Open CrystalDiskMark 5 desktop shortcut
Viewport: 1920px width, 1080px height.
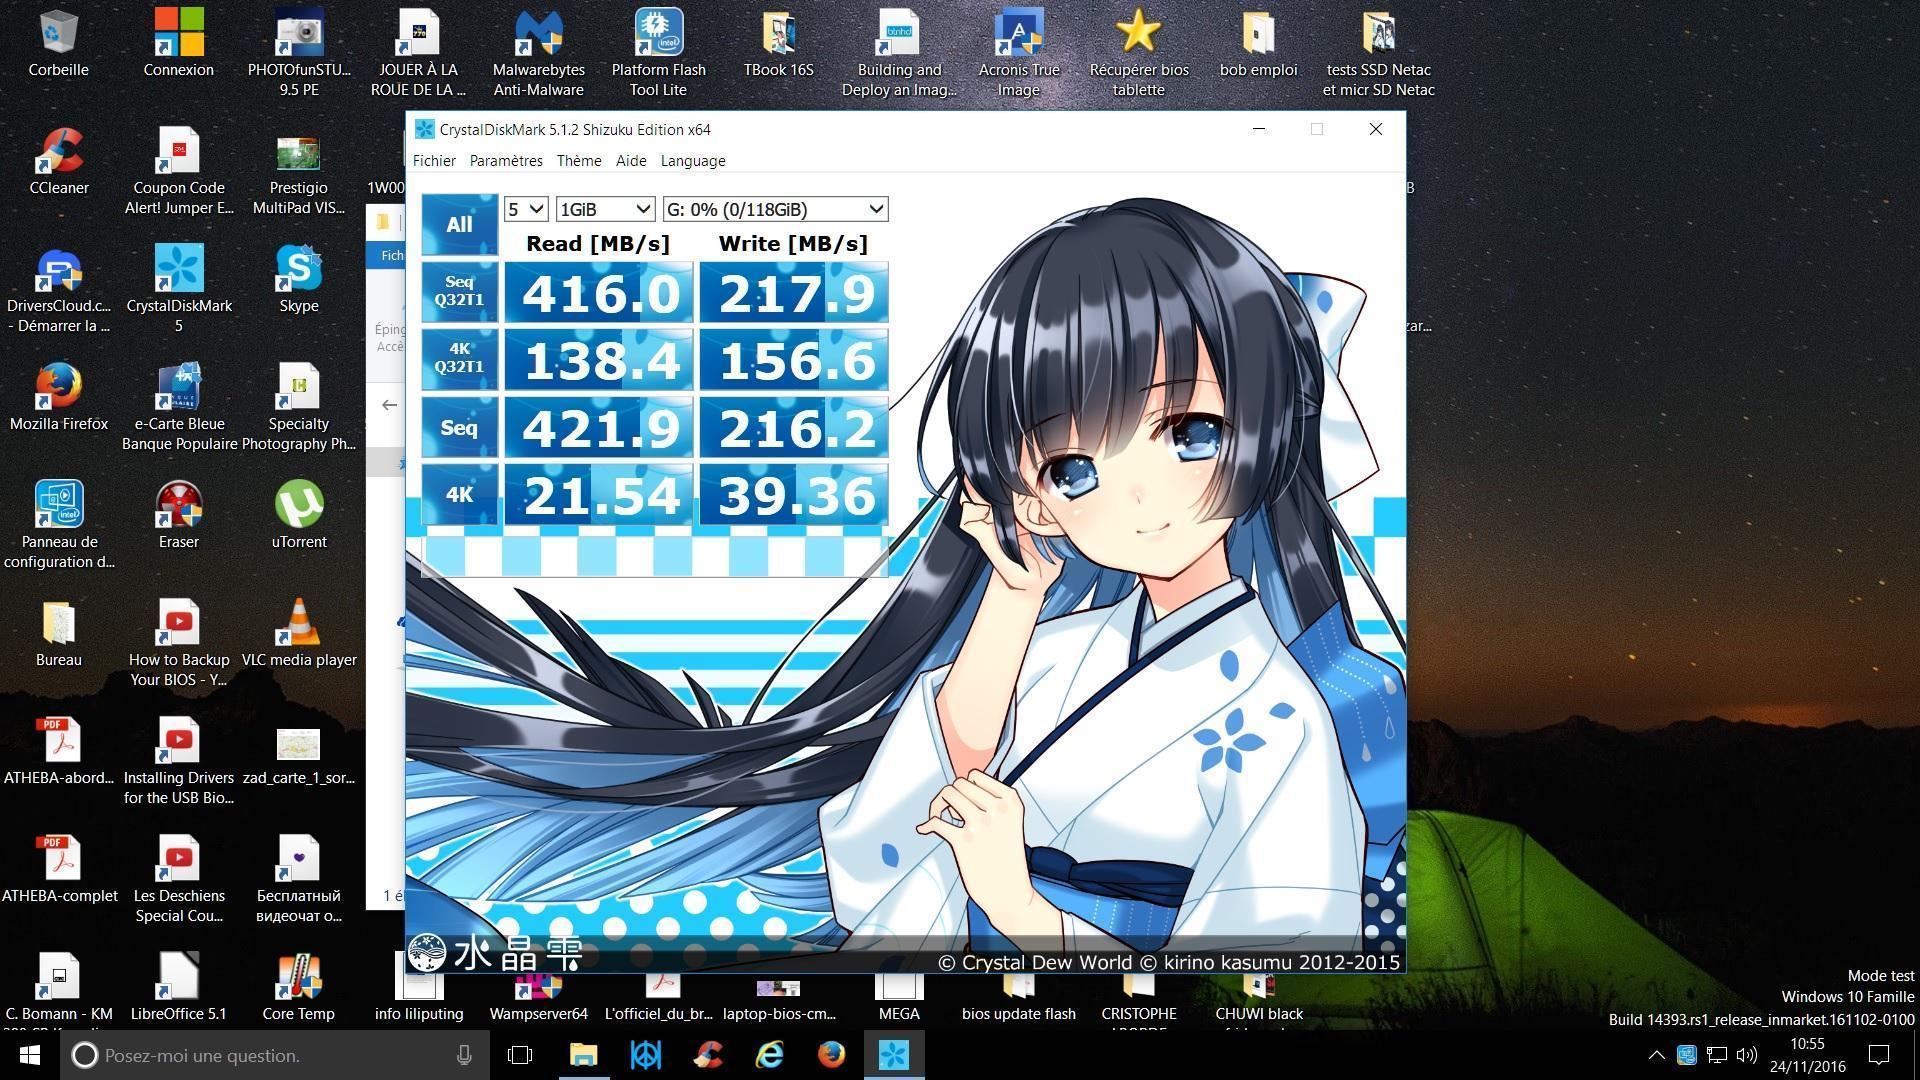[x=179, y=270]
